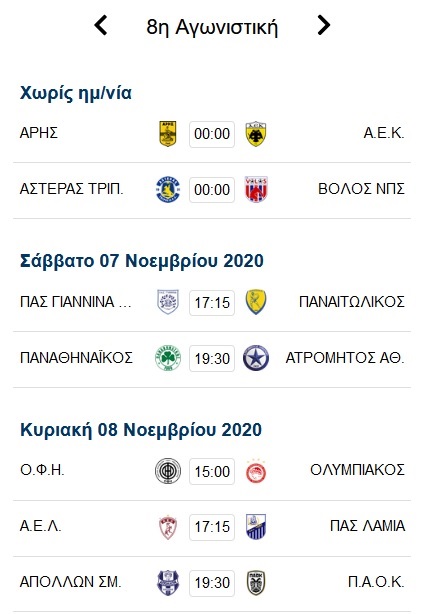Go to the previous matchday with left arrow

click(101, 25)
